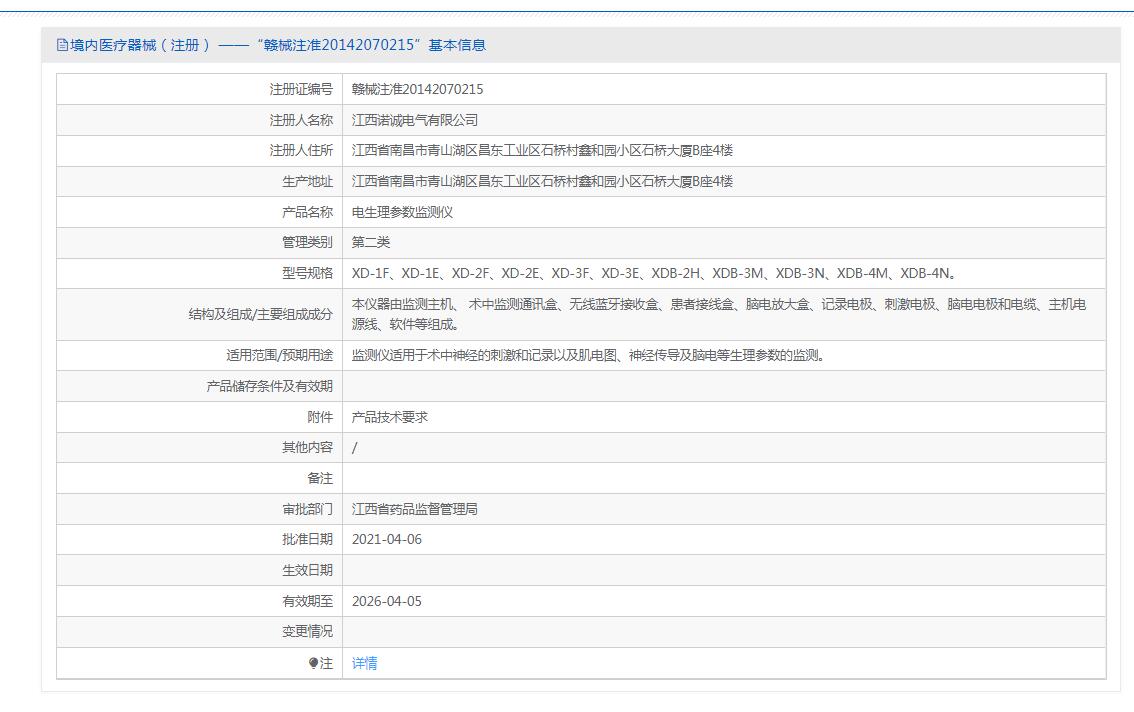Select expiry date 2026-04-05
This screenshot has width=1134, height=712.
[x=386, y=601]
